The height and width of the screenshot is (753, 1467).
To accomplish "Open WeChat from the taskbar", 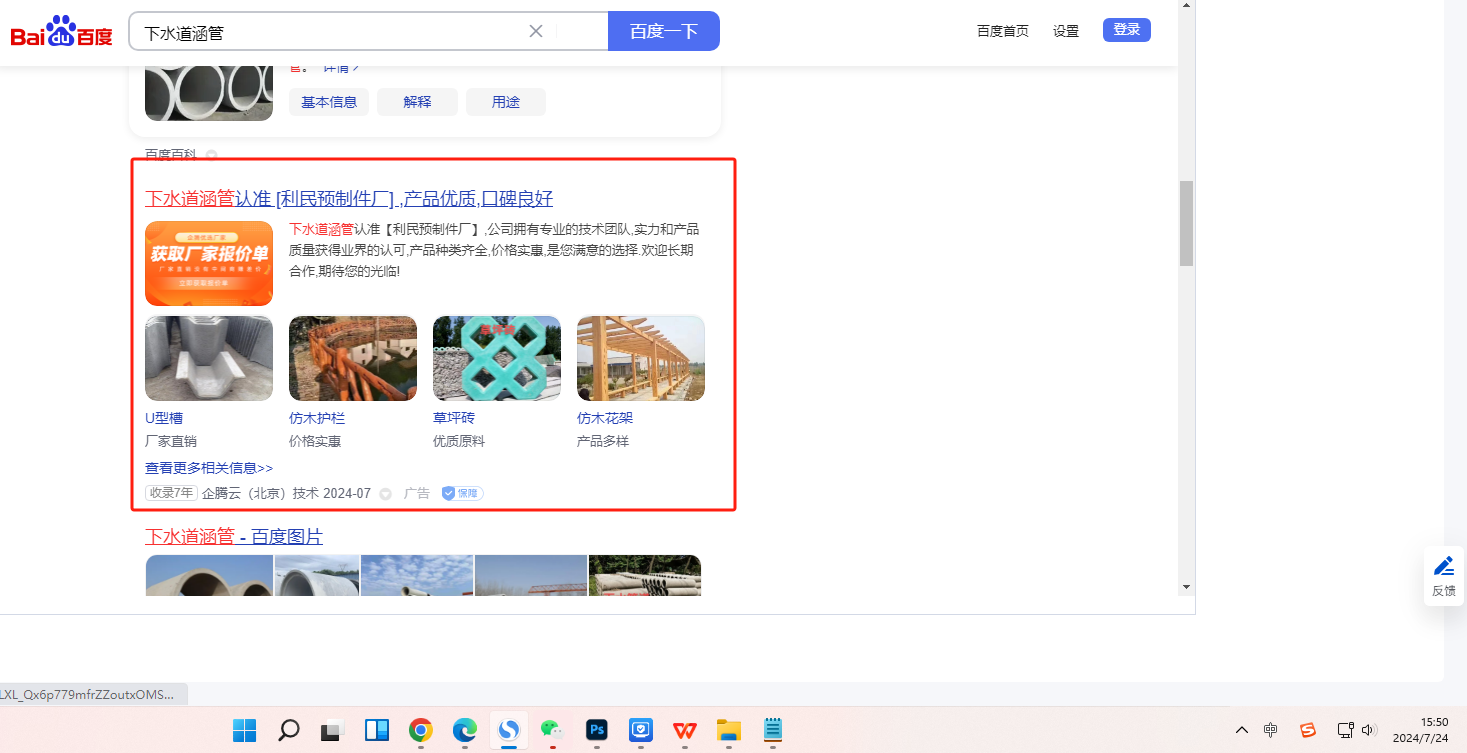I will coord(552,731).
